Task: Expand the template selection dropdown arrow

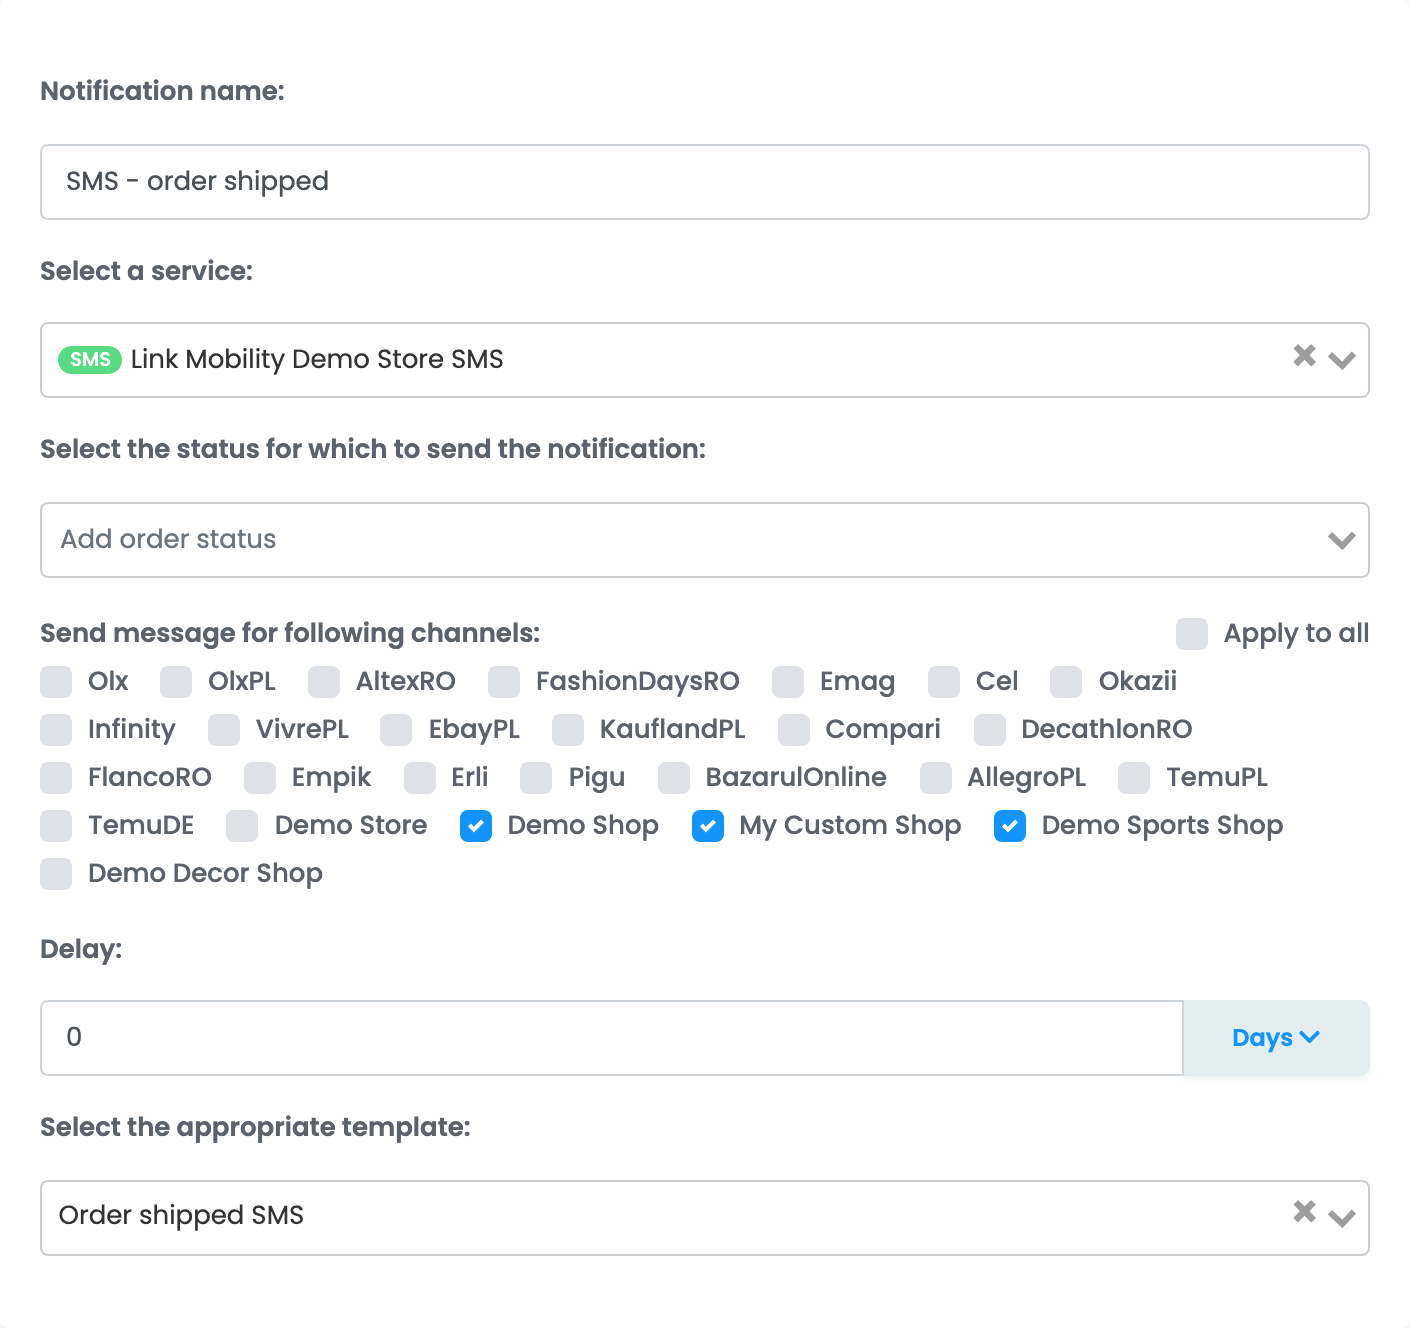Action: click(1342, 1218)
